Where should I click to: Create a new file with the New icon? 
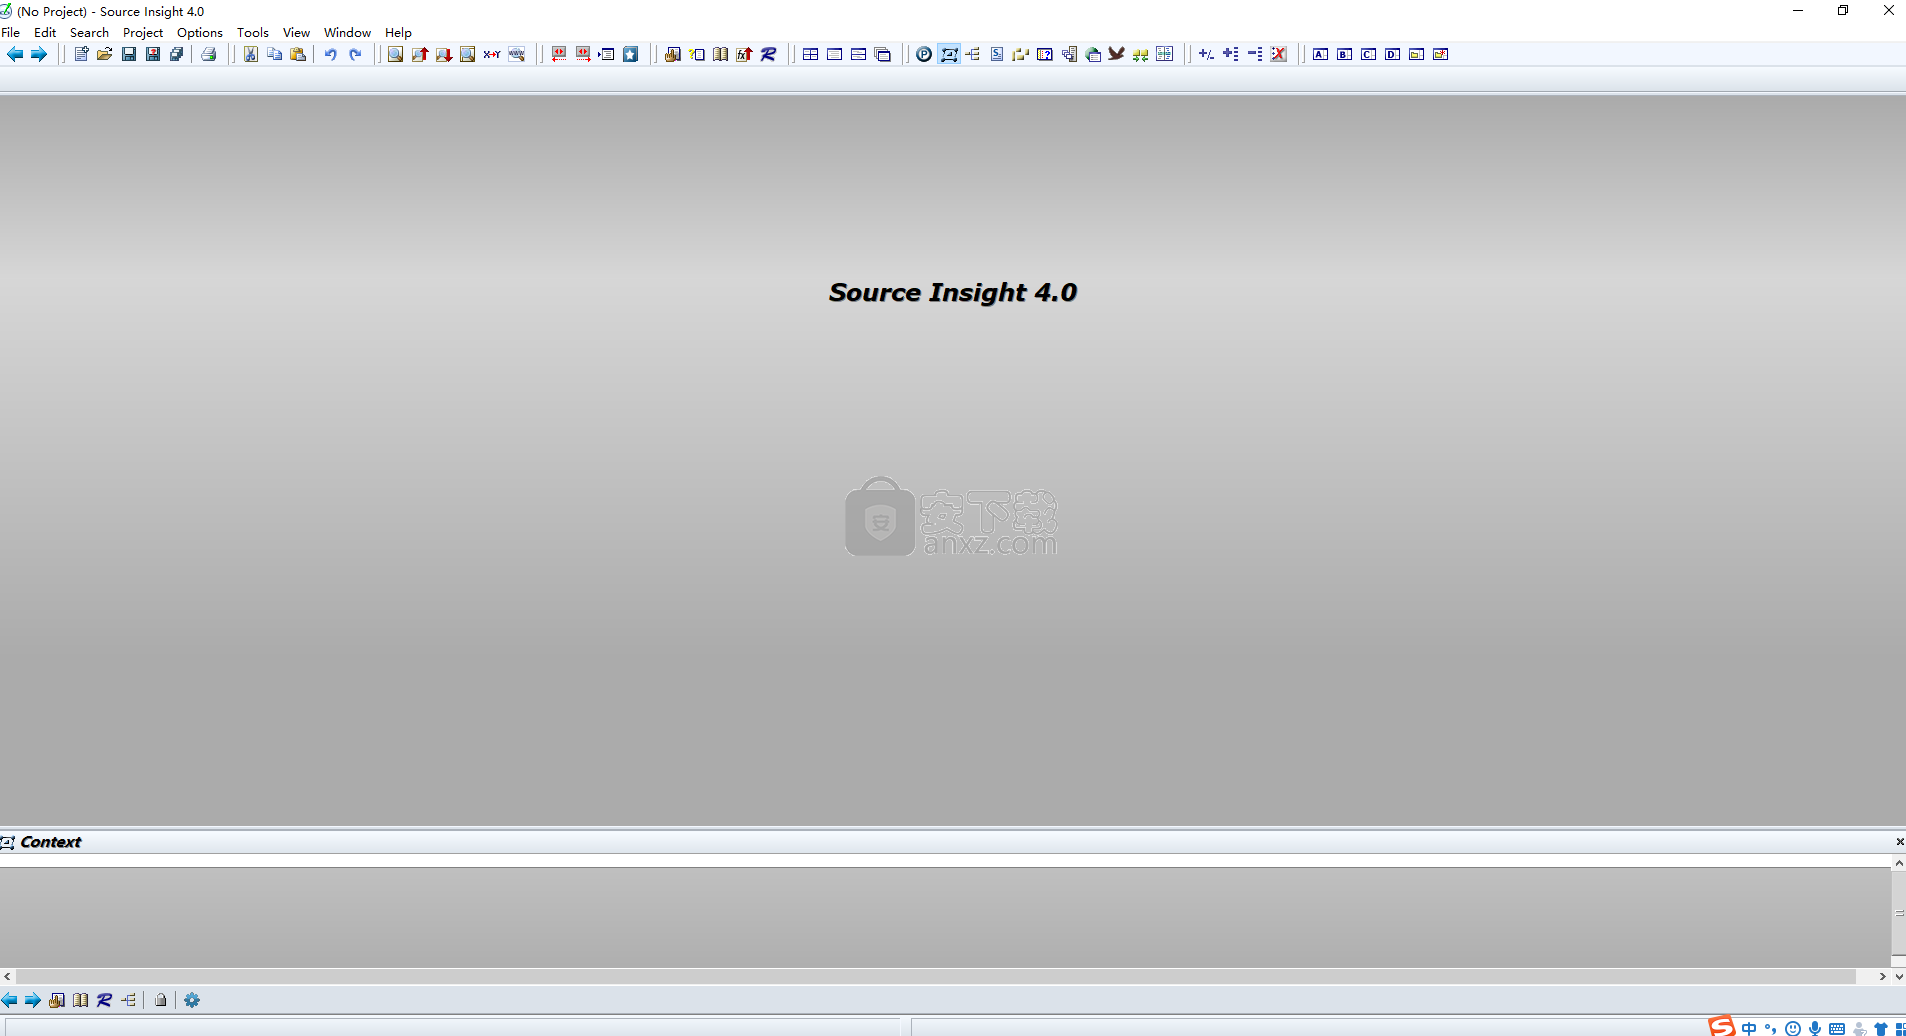click(81, 54)
